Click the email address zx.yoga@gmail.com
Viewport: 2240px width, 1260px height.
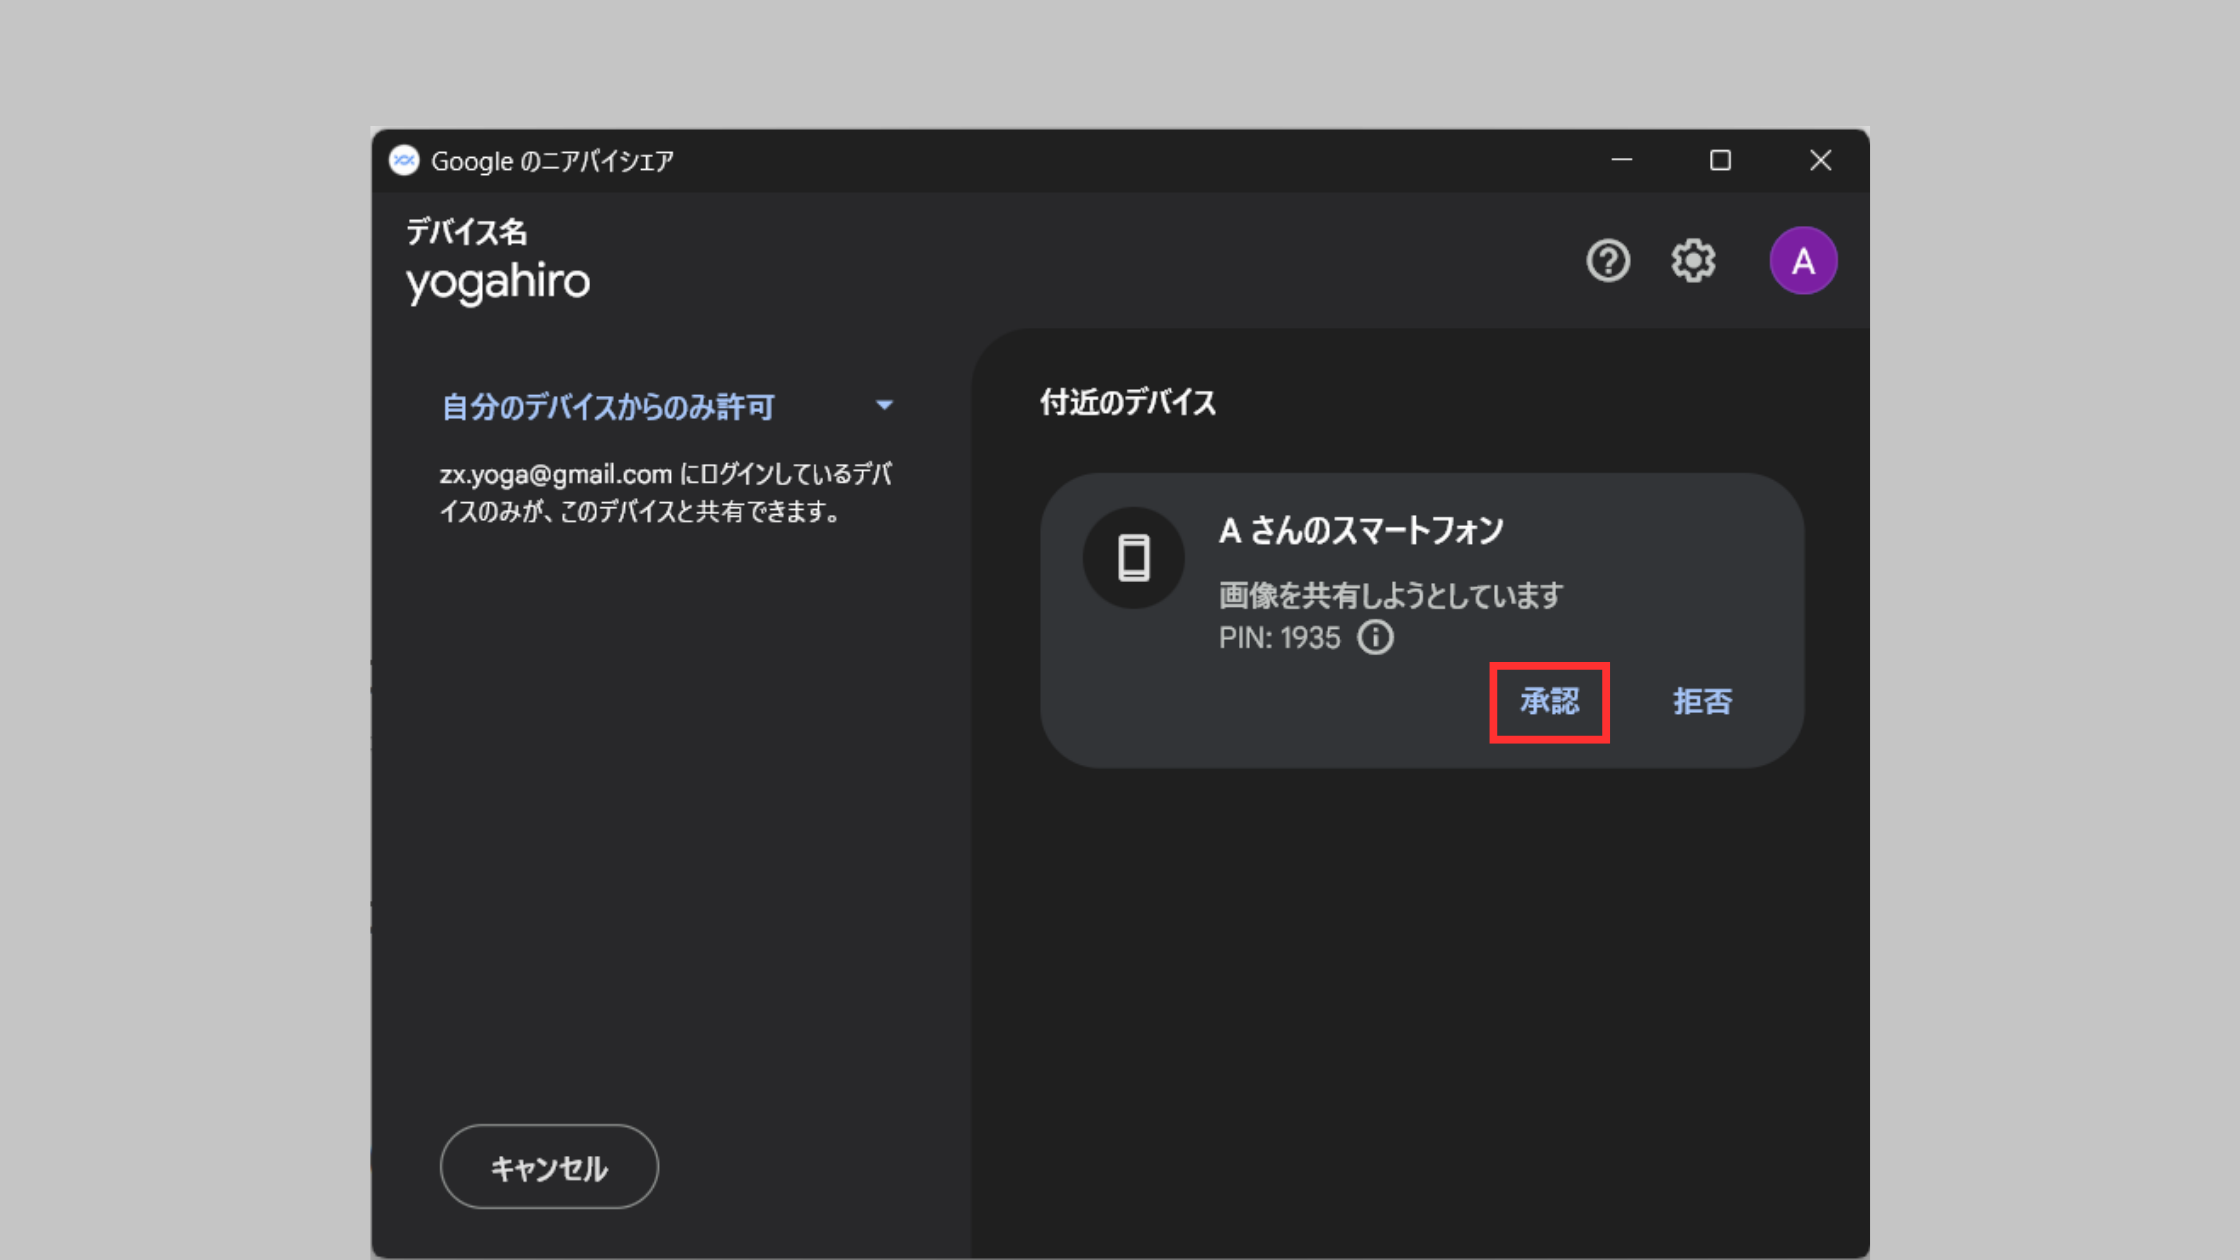click(x=554, y=474)
